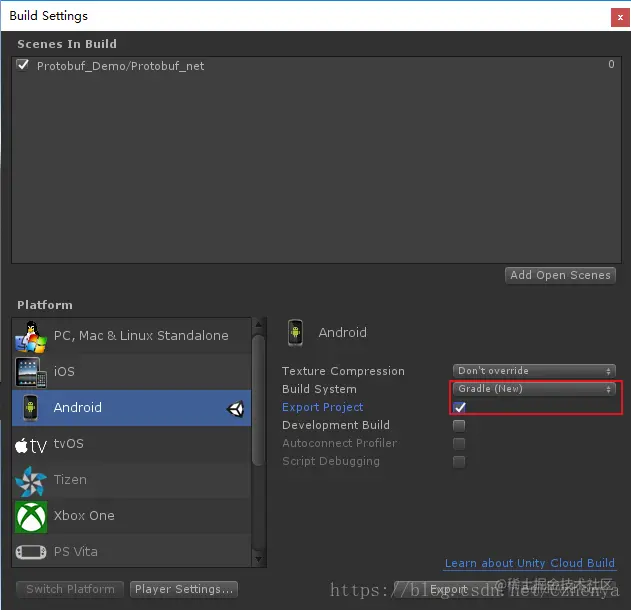Screen dimensions: 631x610
Task: Click the Build System label
Action: (x=320, y=389)
